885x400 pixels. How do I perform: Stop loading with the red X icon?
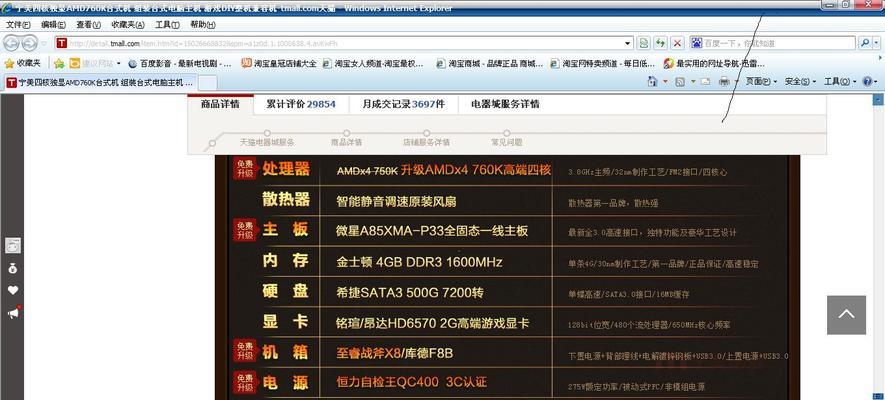click(x=678, y=43)
